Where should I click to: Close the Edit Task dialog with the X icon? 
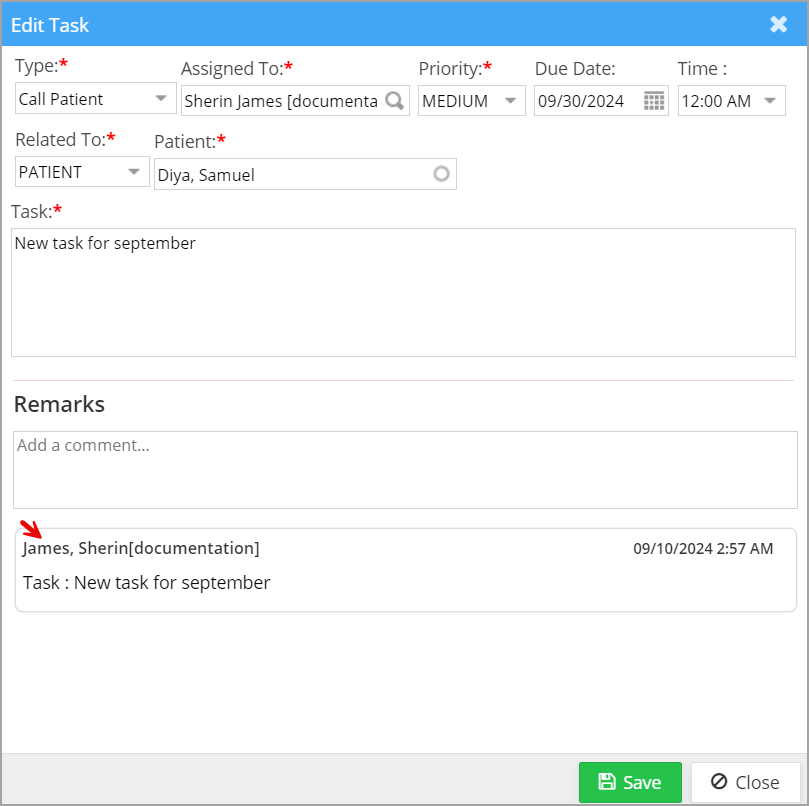778,24
